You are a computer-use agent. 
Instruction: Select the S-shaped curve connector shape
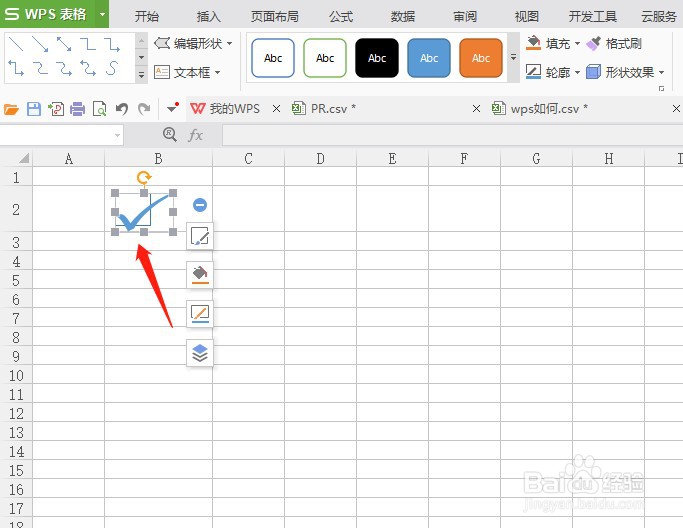pyautogui.click(x=112, y=68)
